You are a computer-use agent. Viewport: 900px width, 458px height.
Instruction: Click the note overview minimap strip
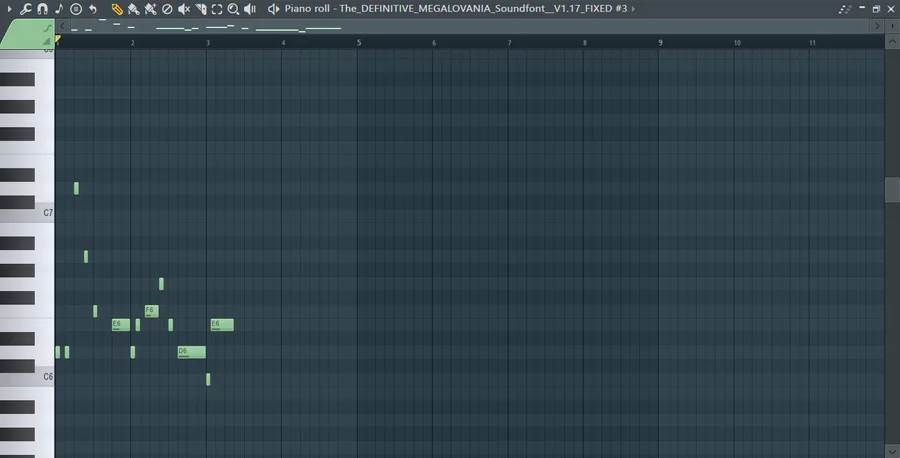(x=469, y=26)
